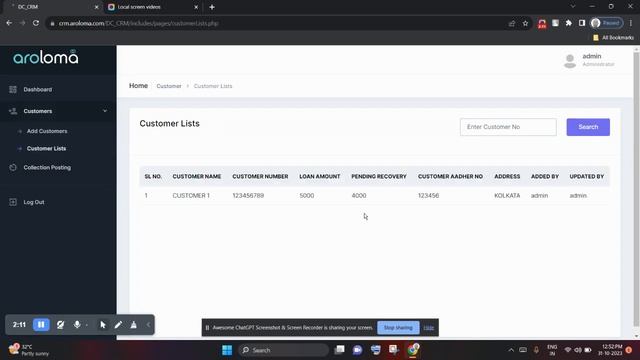Select the recorder highlighter tool
The image size is (640, 360).
(133, 325)
